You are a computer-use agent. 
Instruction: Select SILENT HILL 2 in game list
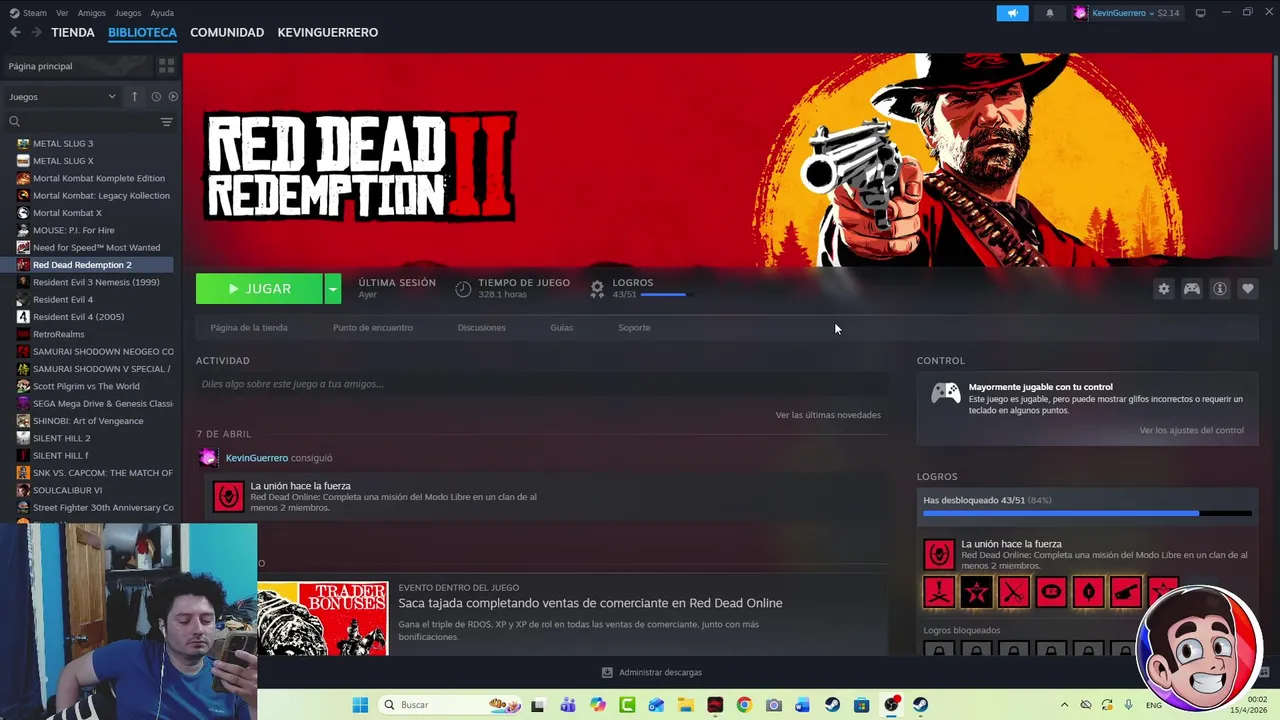[61, 438]
